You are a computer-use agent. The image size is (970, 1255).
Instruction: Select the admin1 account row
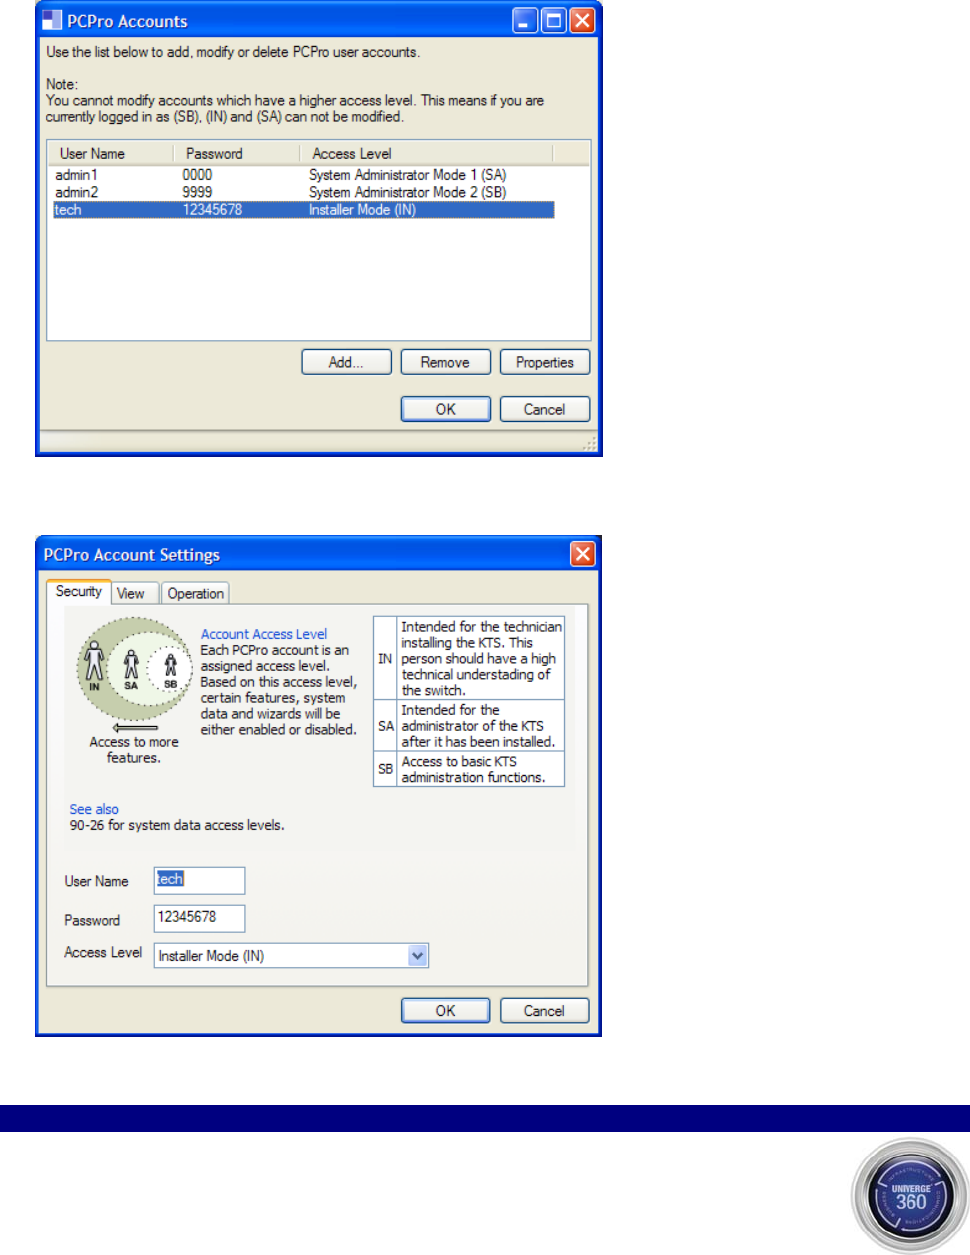click(x=304, y=175)
